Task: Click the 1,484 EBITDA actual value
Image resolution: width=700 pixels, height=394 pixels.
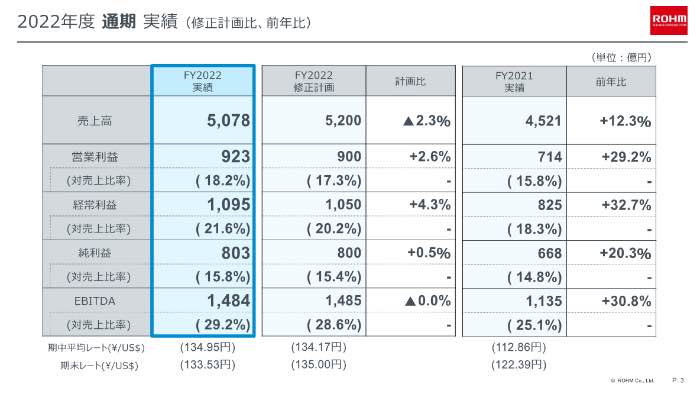Action: (x=203, y=301)
